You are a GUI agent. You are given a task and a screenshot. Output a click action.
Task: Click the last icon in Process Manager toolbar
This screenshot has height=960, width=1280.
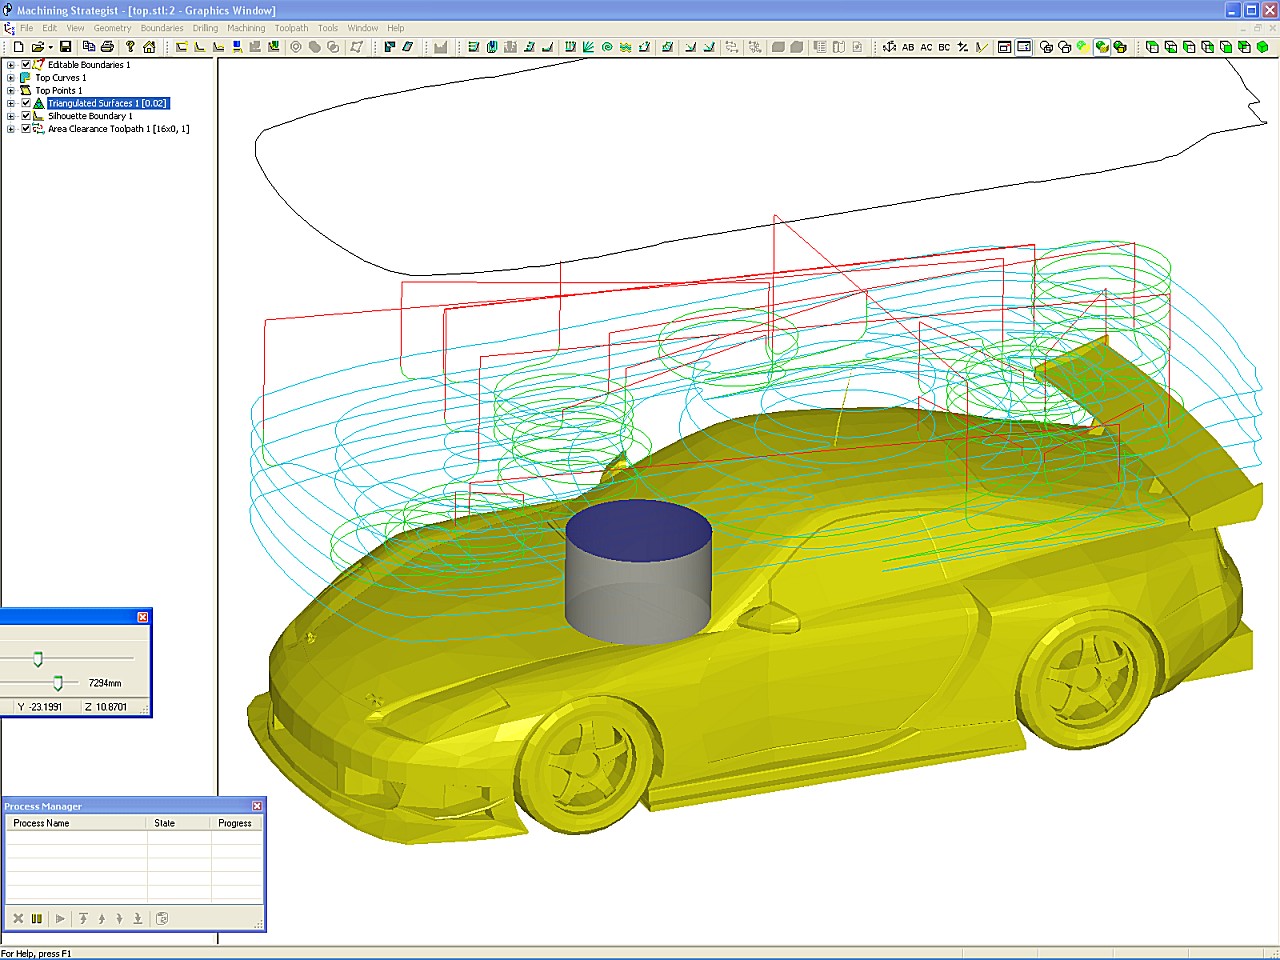click(162, 918)
